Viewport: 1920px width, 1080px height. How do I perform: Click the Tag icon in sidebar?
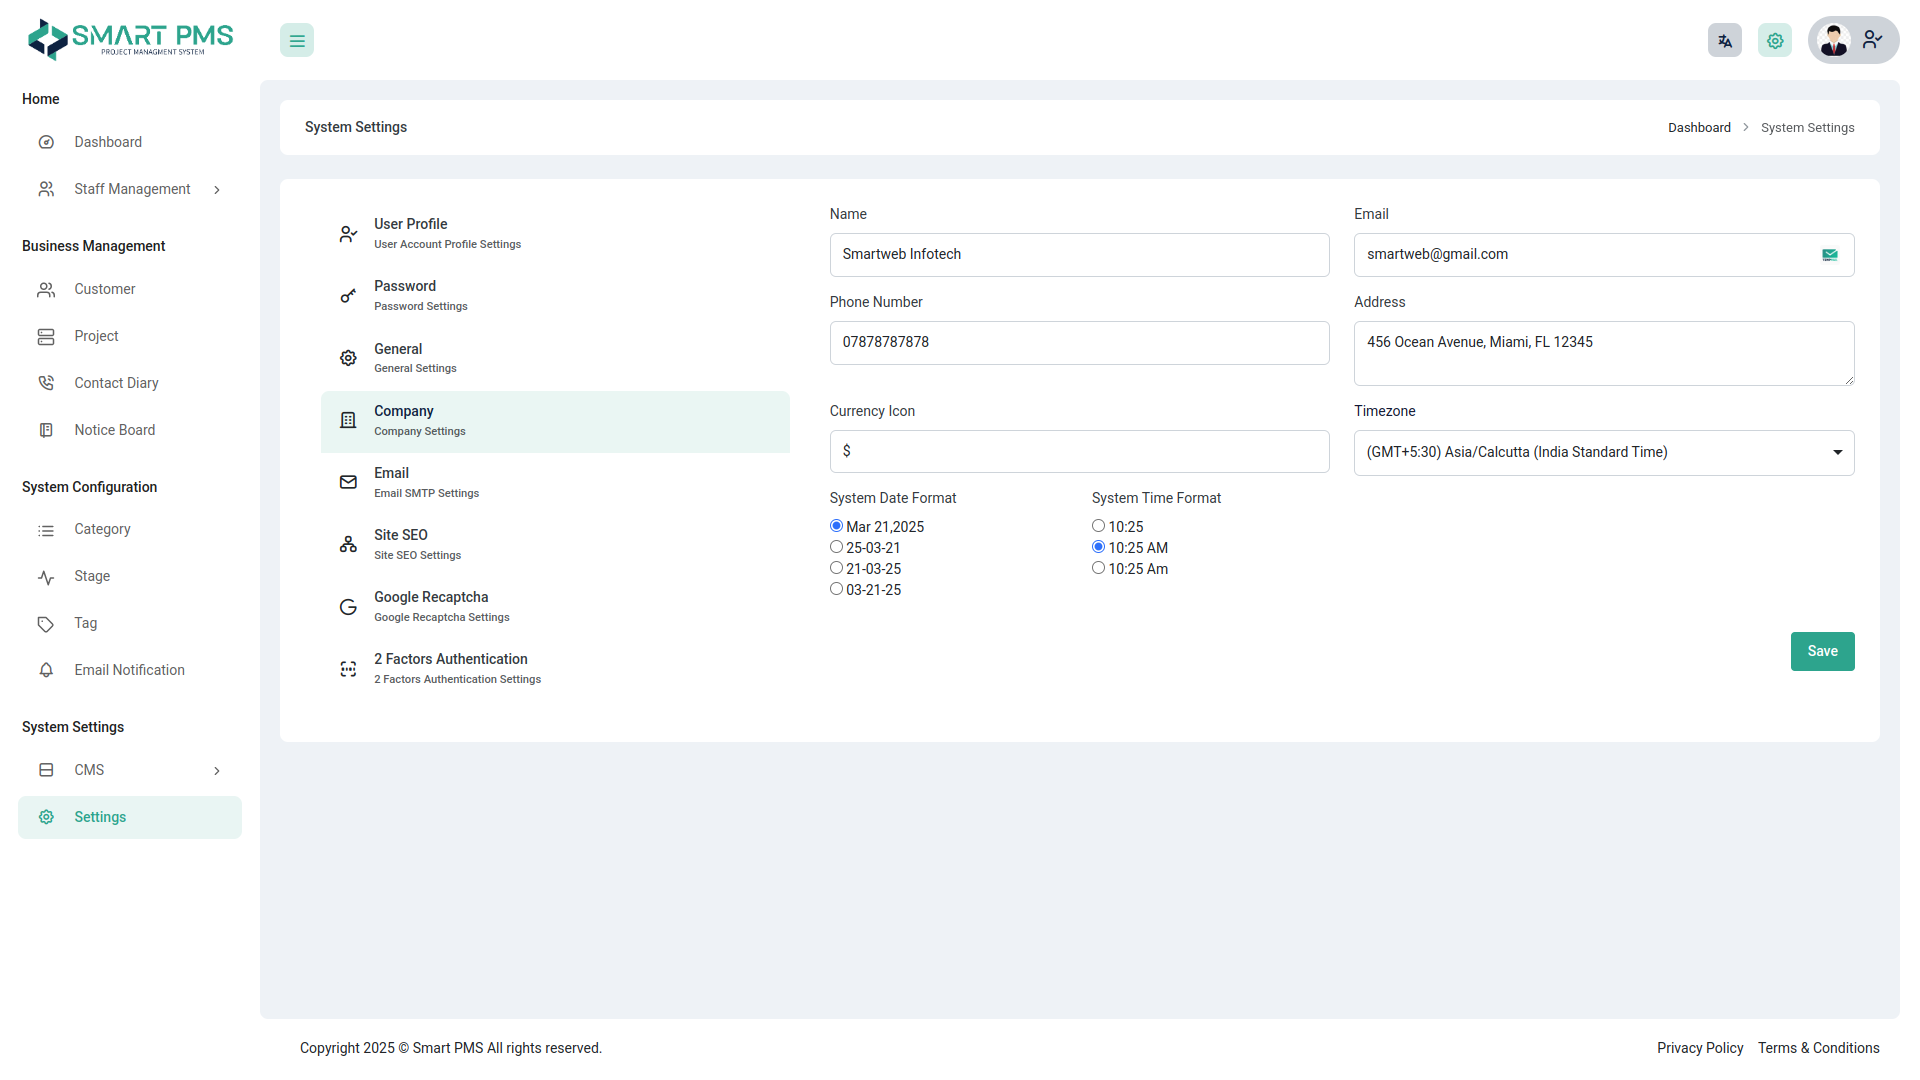click(46, 624)
